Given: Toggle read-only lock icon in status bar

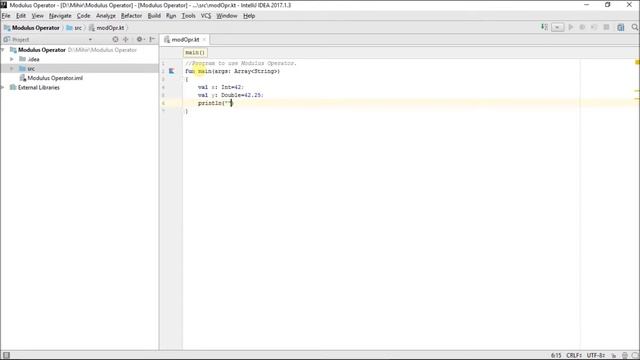Looking at the screenshot, I should tap(613, 356).
